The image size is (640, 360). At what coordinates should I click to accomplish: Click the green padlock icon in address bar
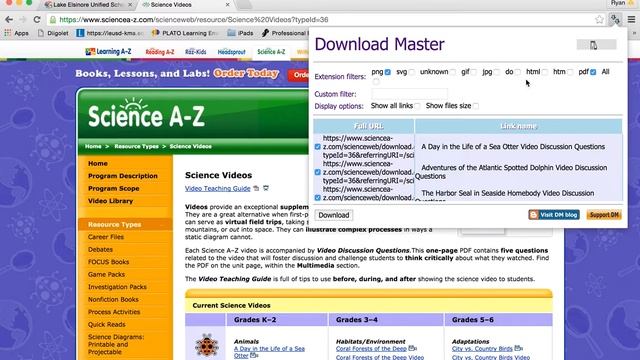(53, 20)
